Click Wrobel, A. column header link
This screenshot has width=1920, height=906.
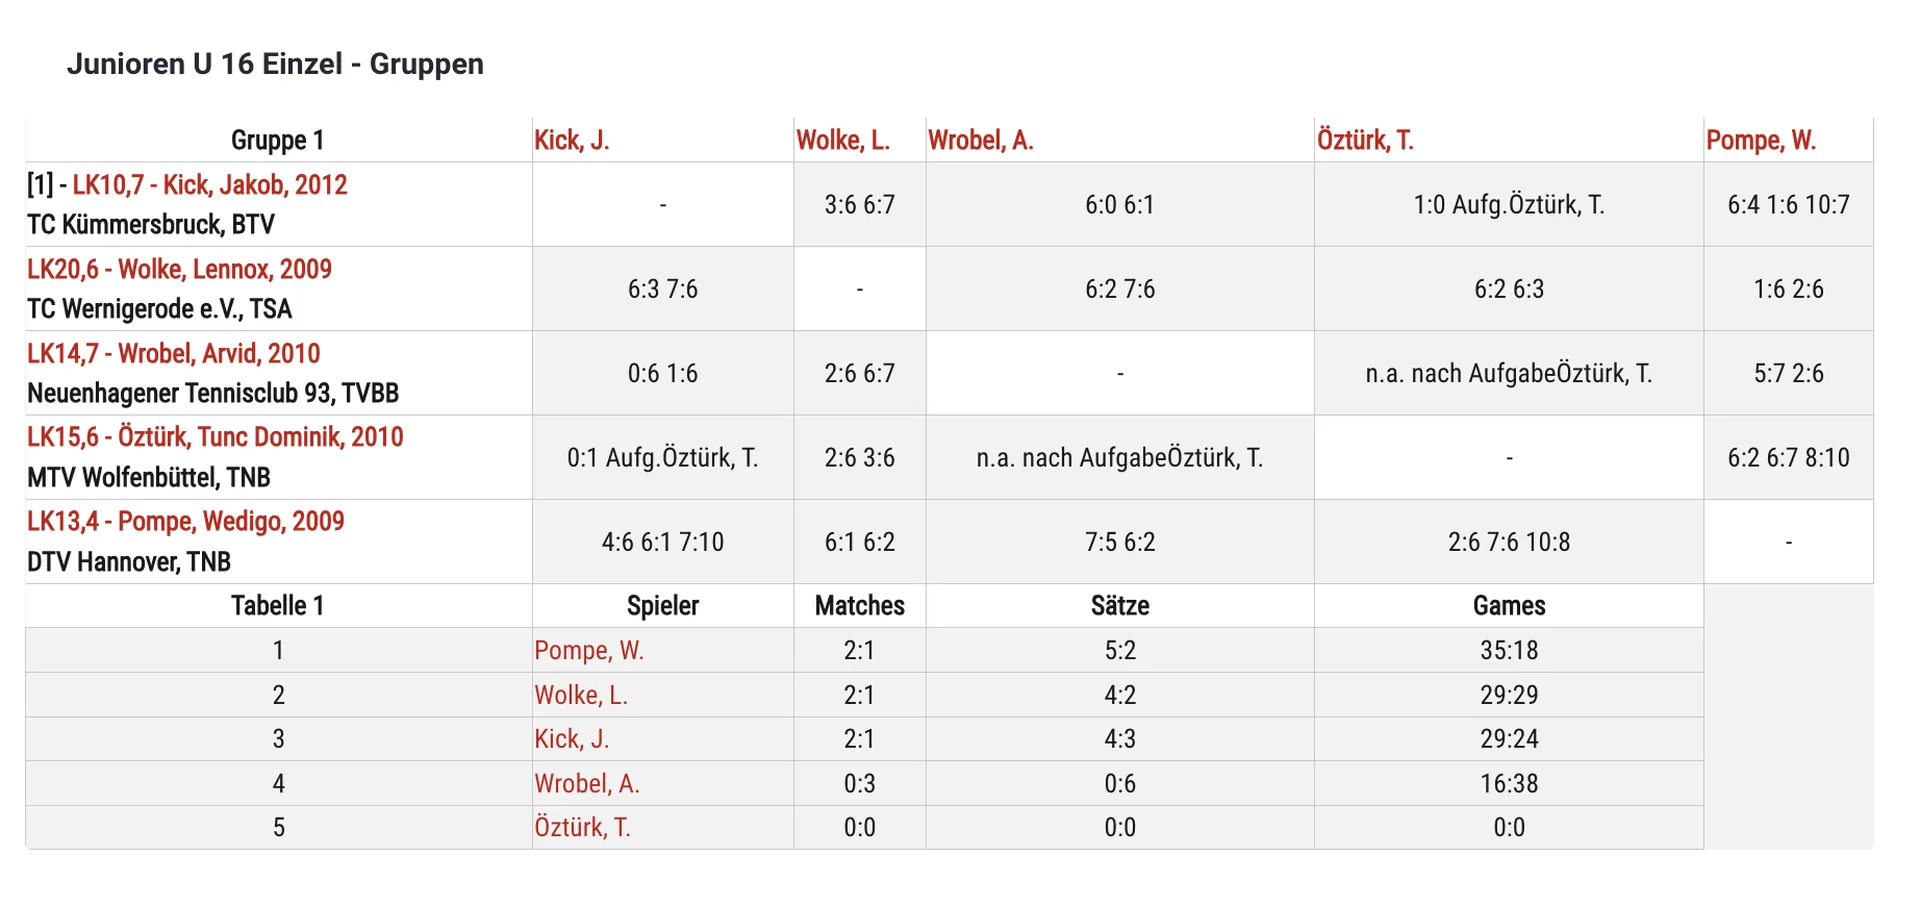click(x=980, y=140)
